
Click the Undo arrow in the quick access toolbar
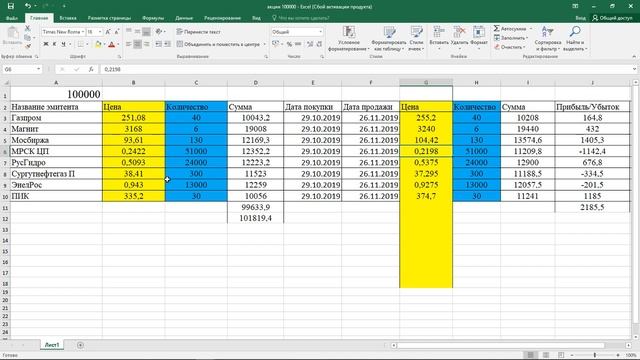click(28, 6)
